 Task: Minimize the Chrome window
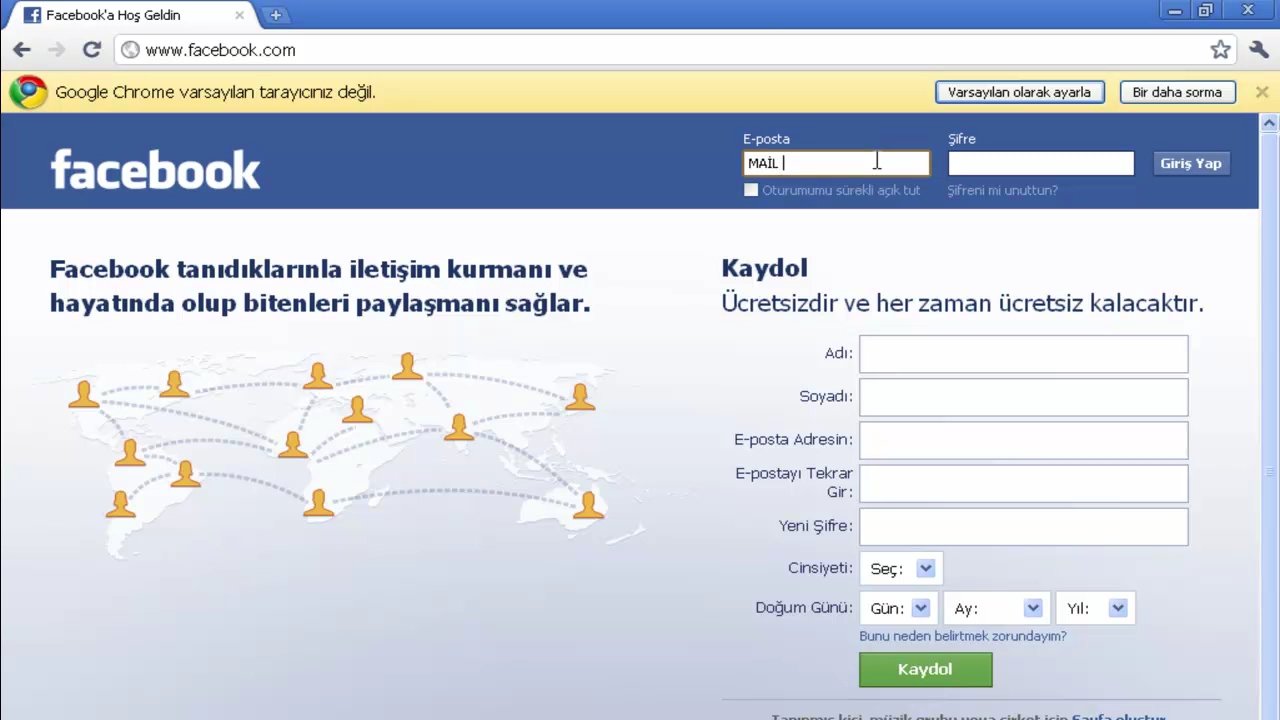[1174, 11]
